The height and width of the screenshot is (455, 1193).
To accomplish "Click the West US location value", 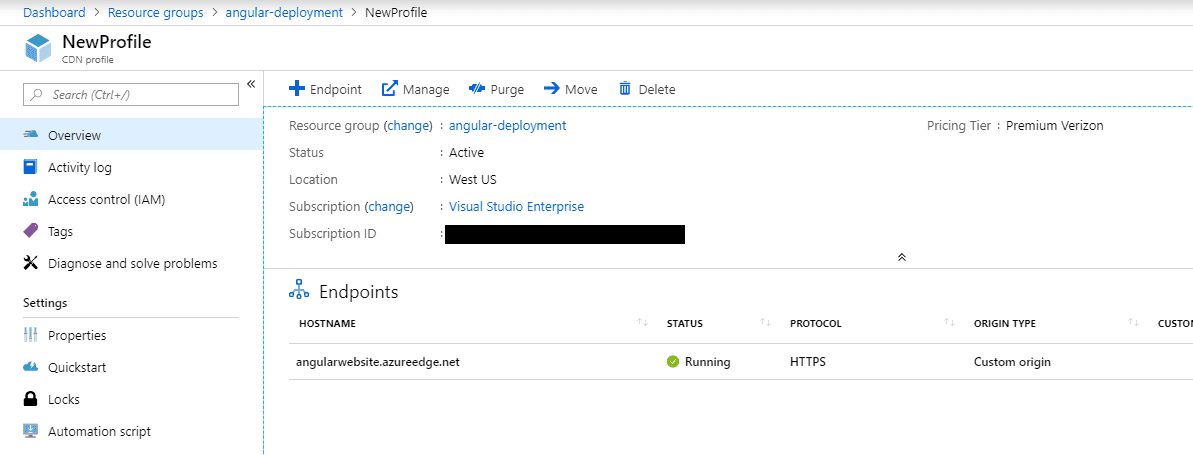I will [x=472, y=180].
